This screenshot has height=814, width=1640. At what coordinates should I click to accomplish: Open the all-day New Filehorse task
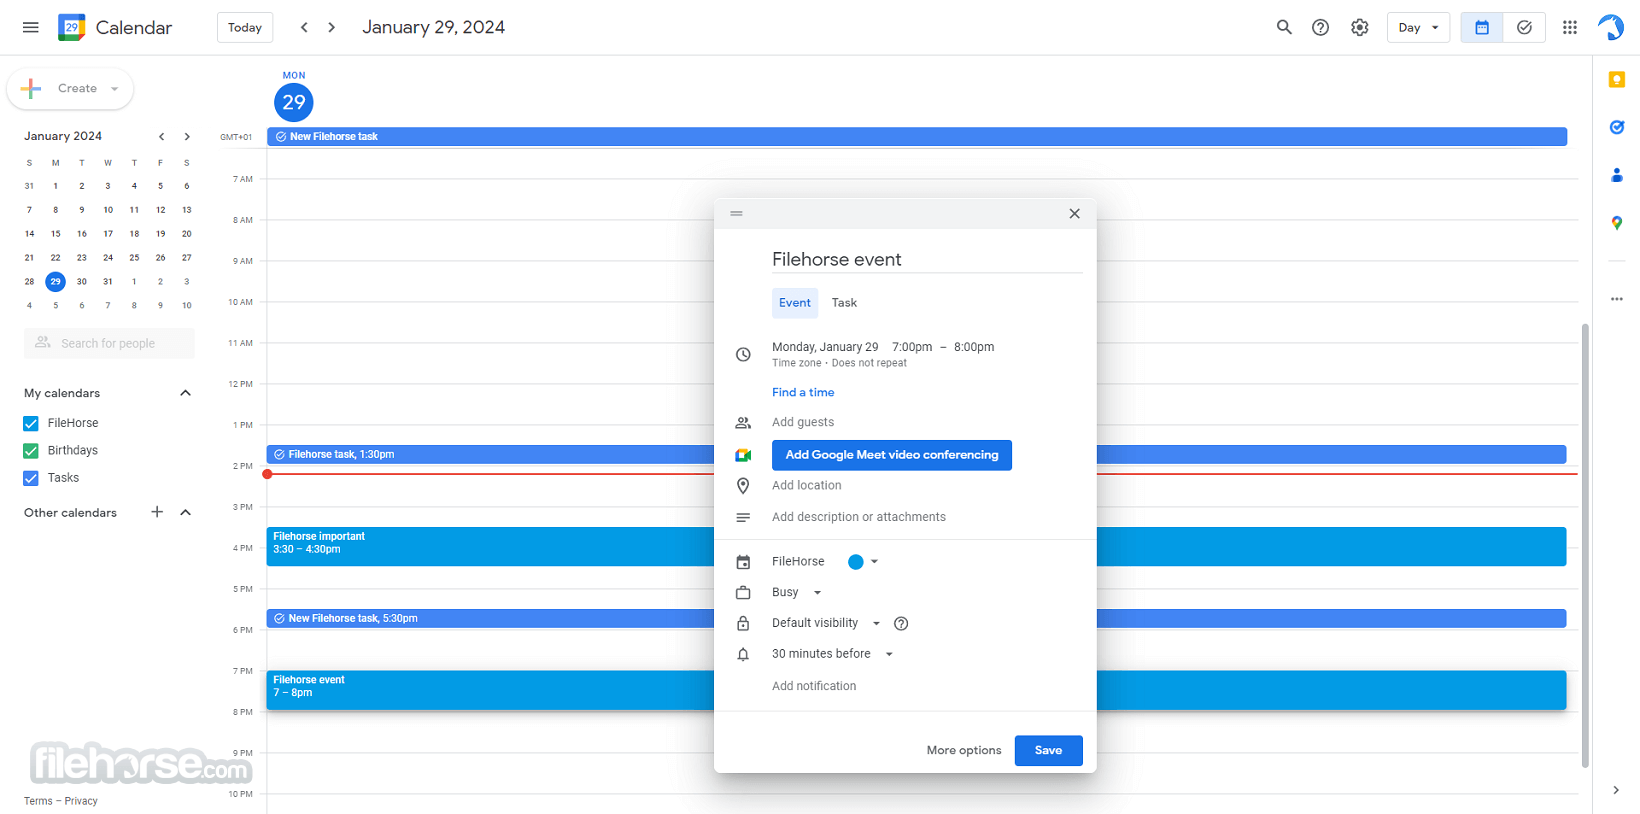[x=917, y=136]
